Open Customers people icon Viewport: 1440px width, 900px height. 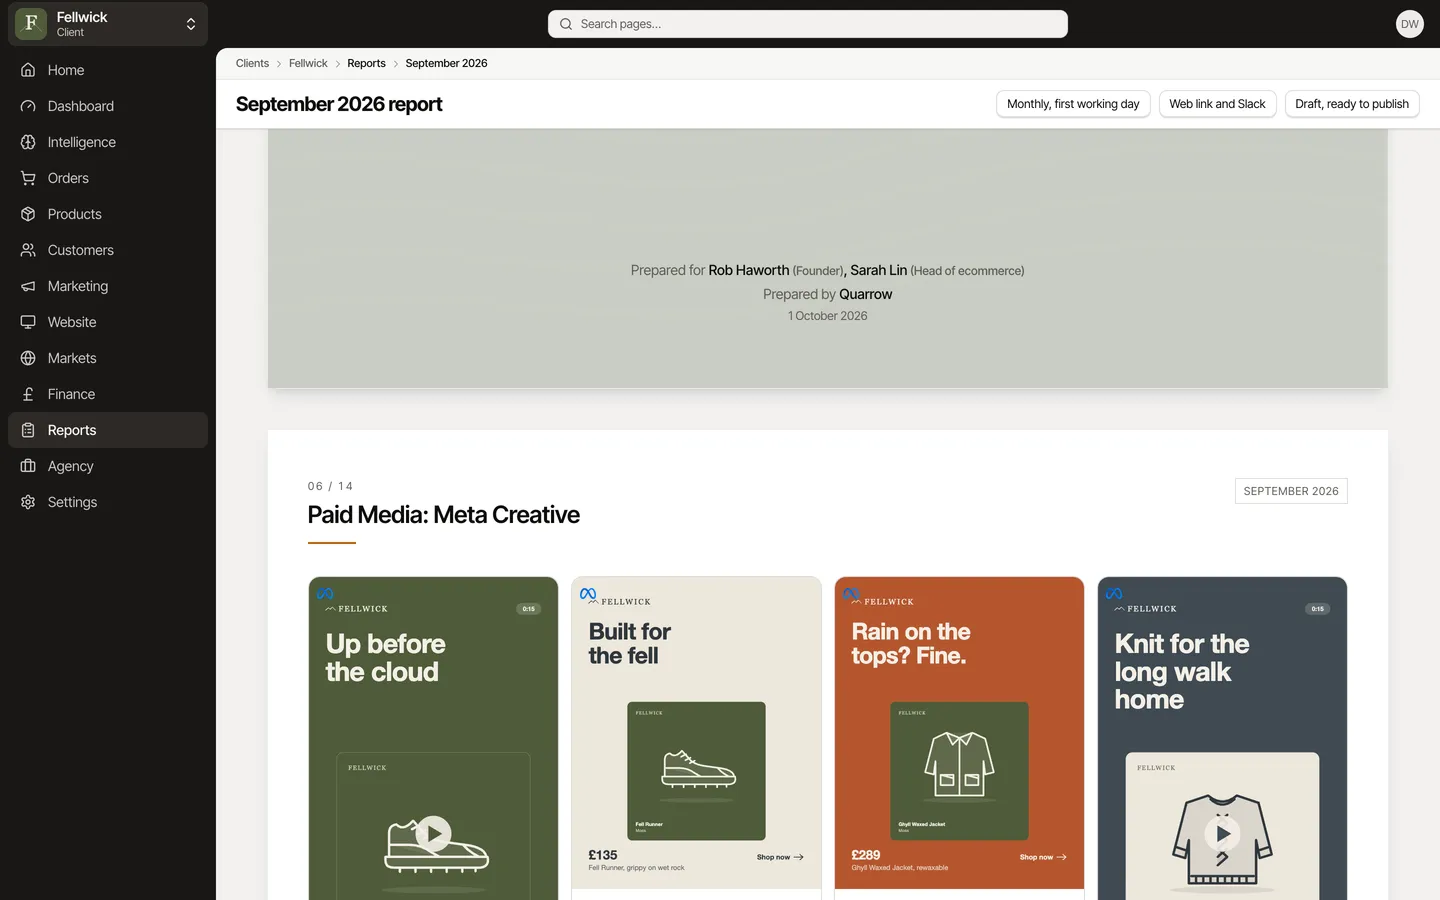[x=28, y=250]
